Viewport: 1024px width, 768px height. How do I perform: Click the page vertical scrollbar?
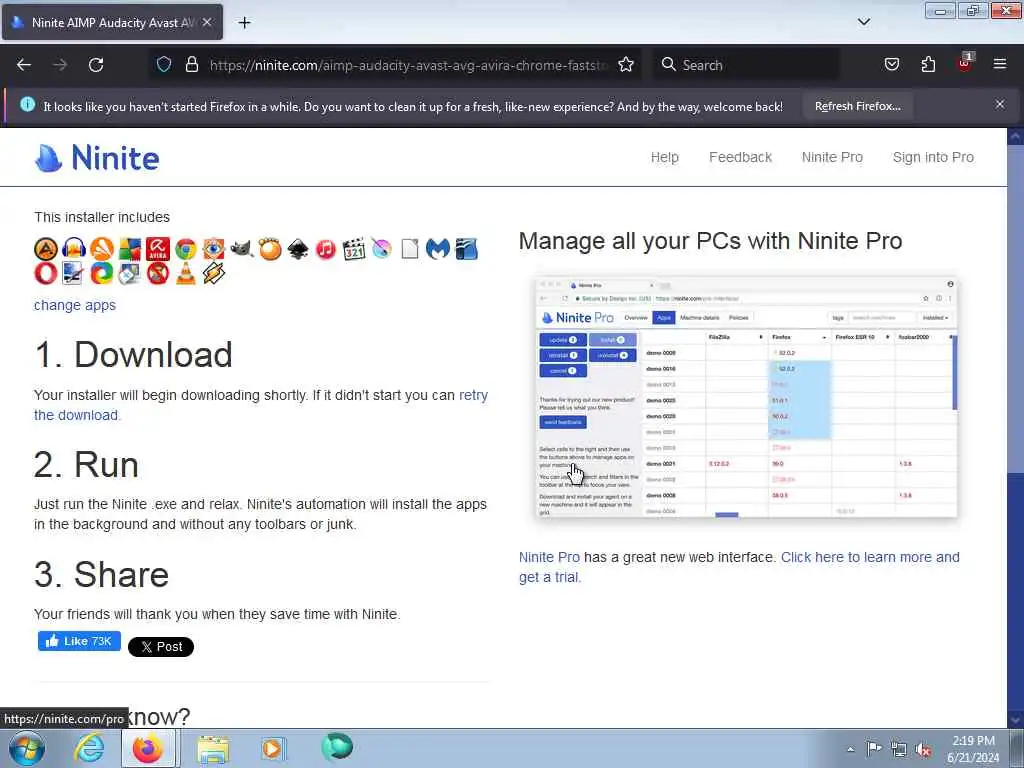pyautogui.click(x=1015, y=428)
